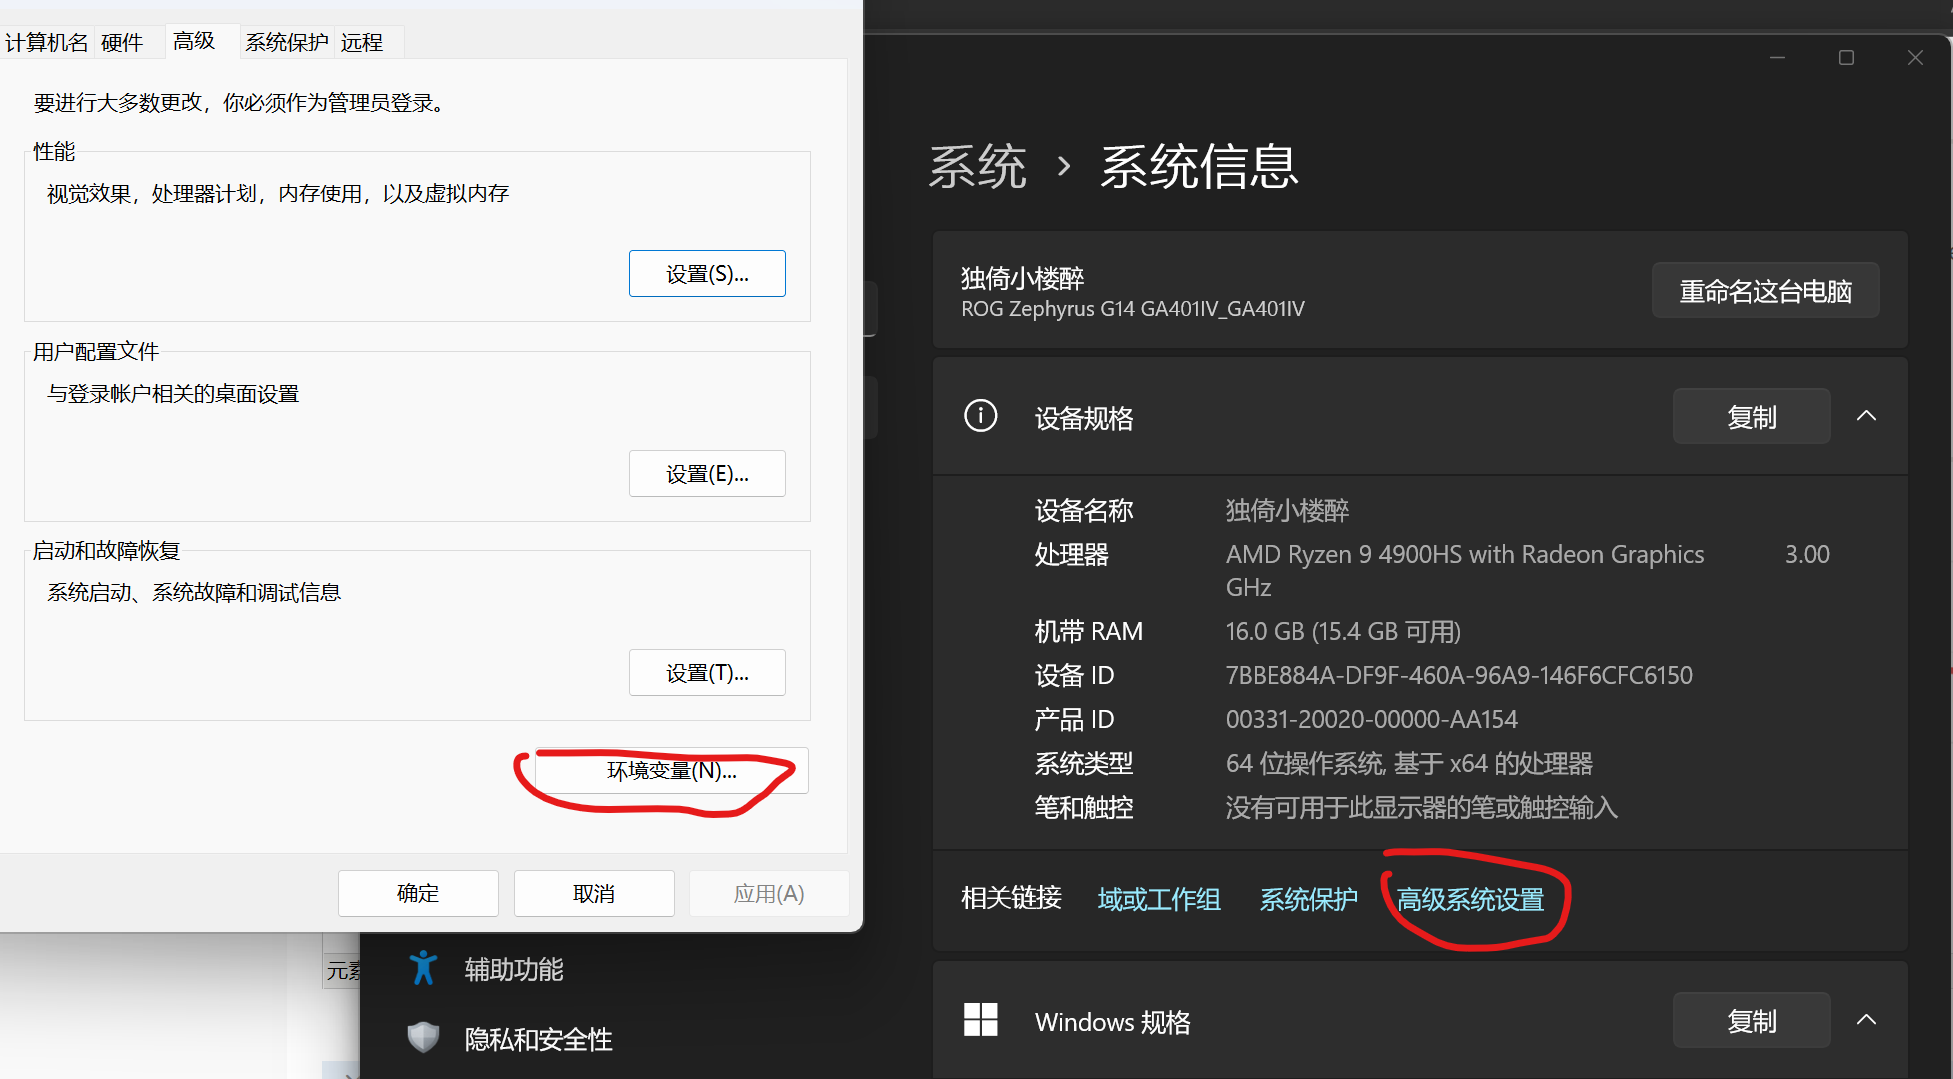Switch to the 硬件 tab

pos(122,42)
